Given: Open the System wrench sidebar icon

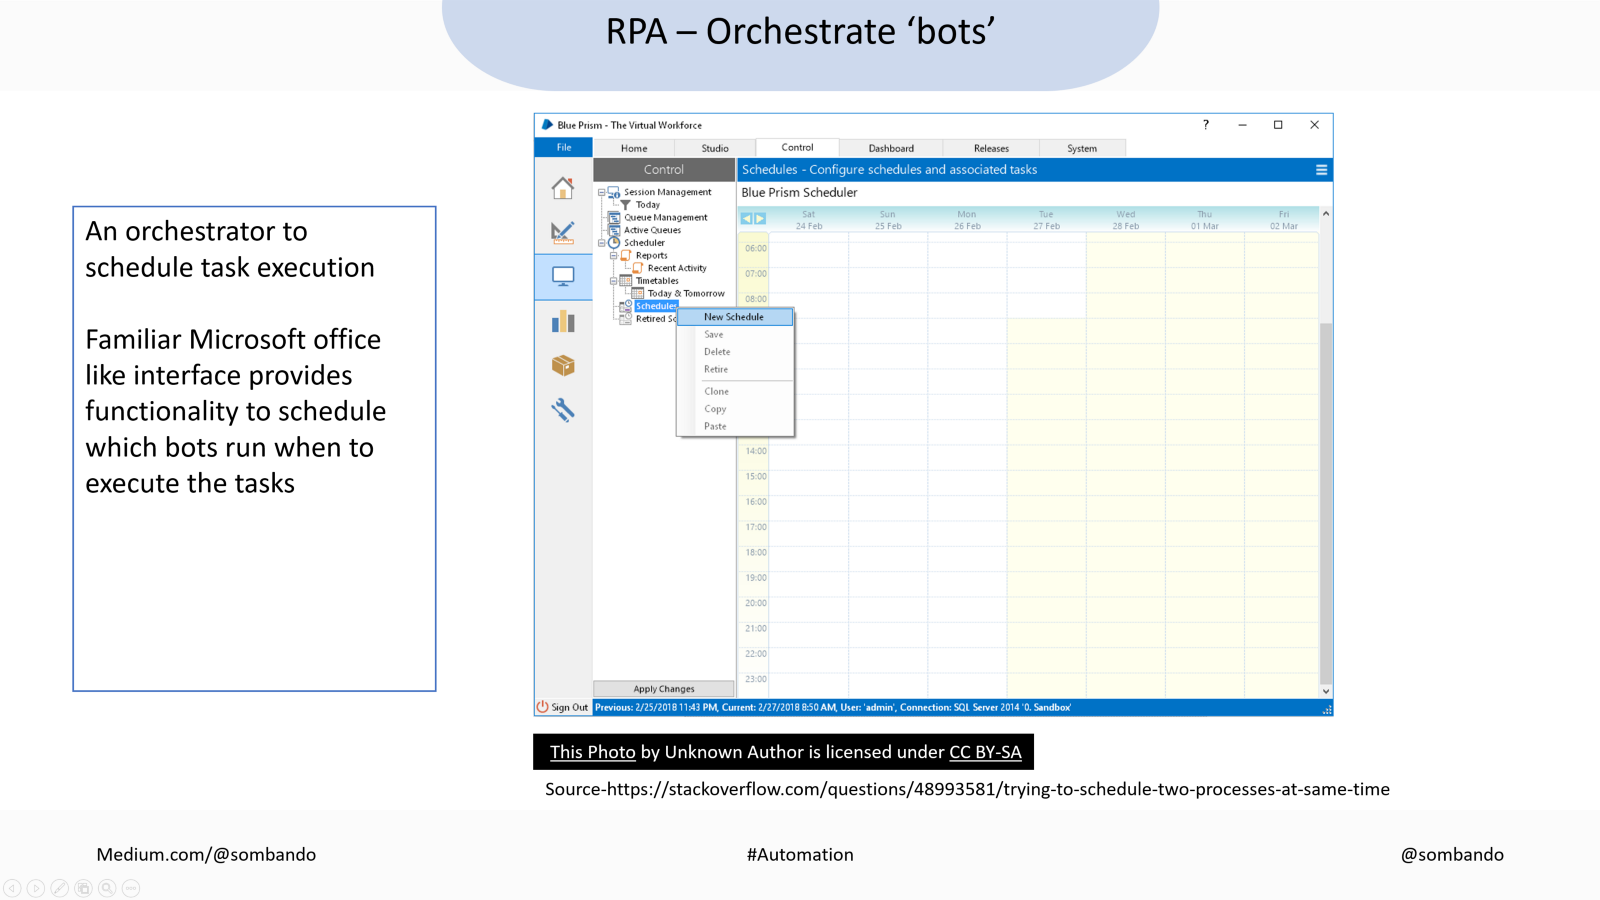Looking at the screenshot, I should (x=563, y=409).
